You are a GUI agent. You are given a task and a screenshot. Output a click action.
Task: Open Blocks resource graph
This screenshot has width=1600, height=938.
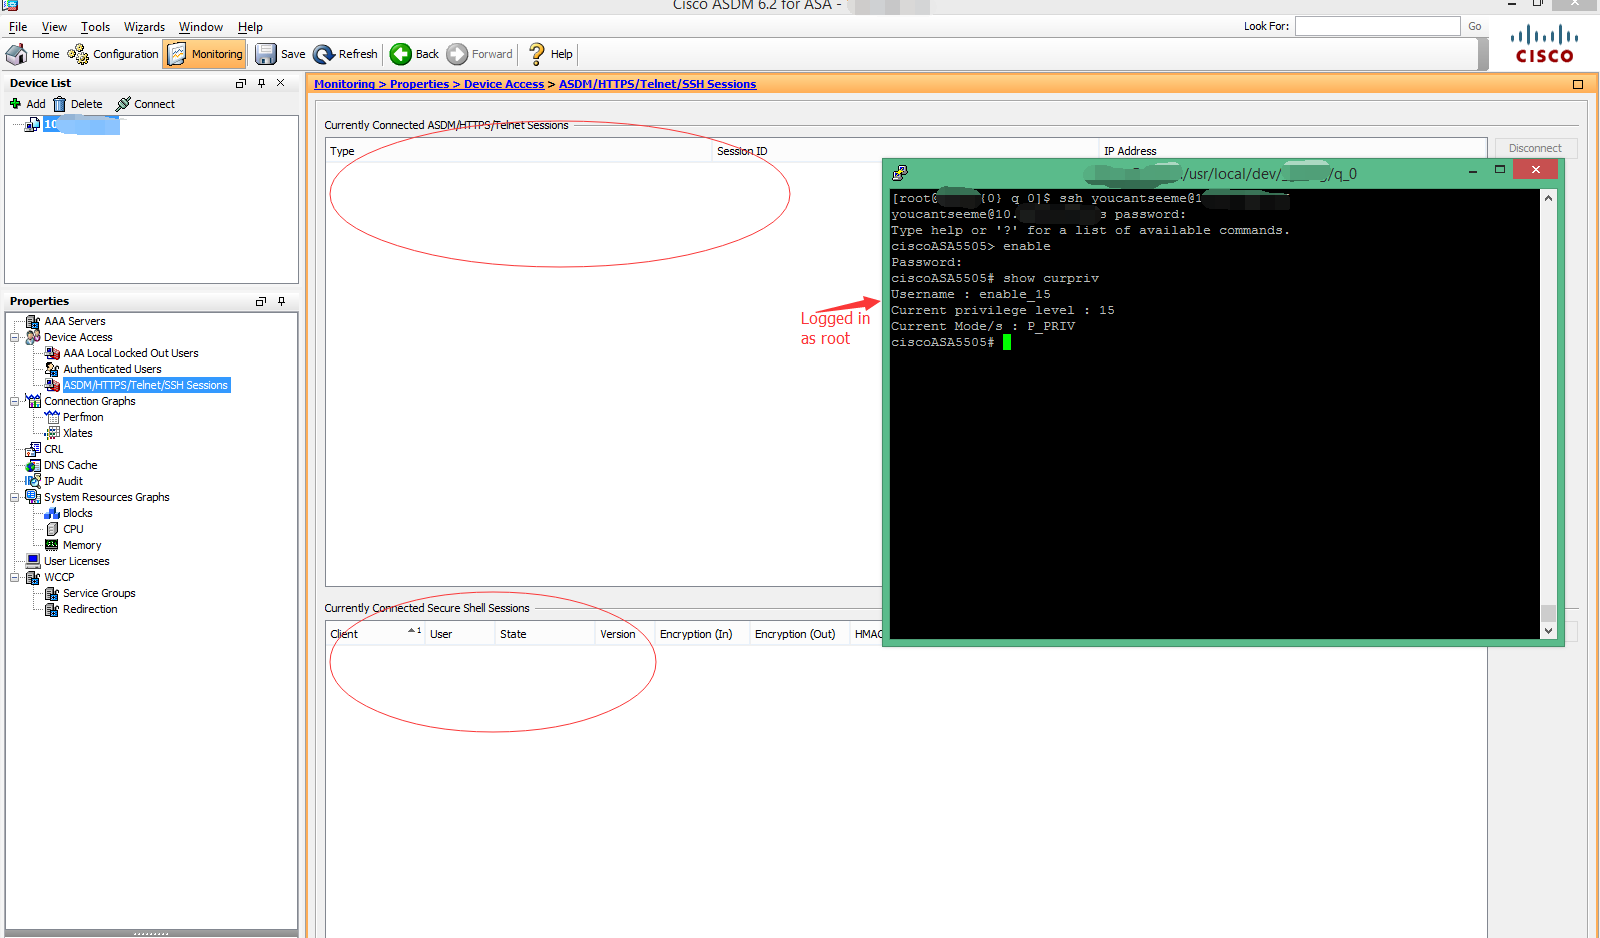pos(77,513)
